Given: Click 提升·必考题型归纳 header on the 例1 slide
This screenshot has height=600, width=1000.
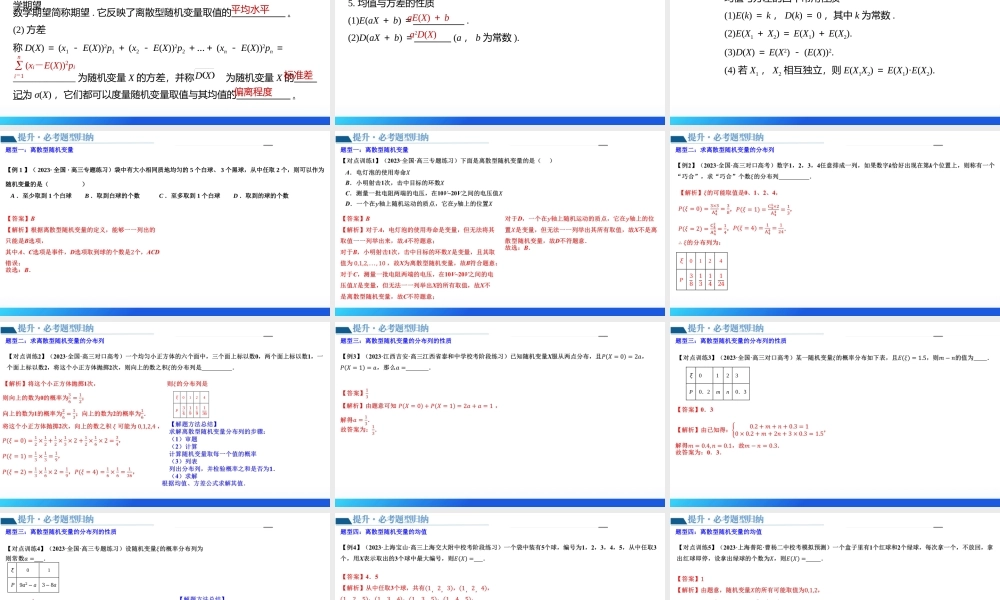Looking at the screenshot, I should point(55,137).
